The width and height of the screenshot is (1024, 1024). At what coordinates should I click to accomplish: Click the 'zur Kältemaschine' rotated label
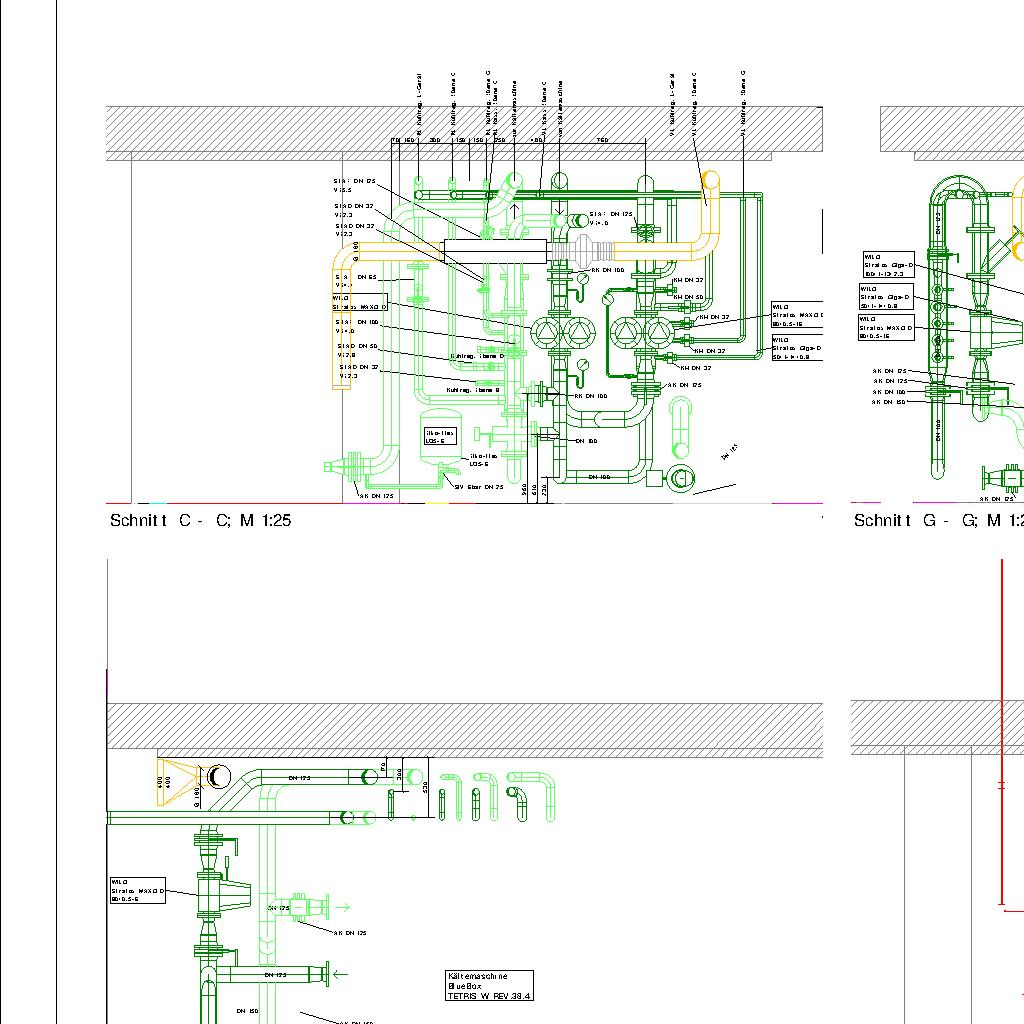(515, 110)
